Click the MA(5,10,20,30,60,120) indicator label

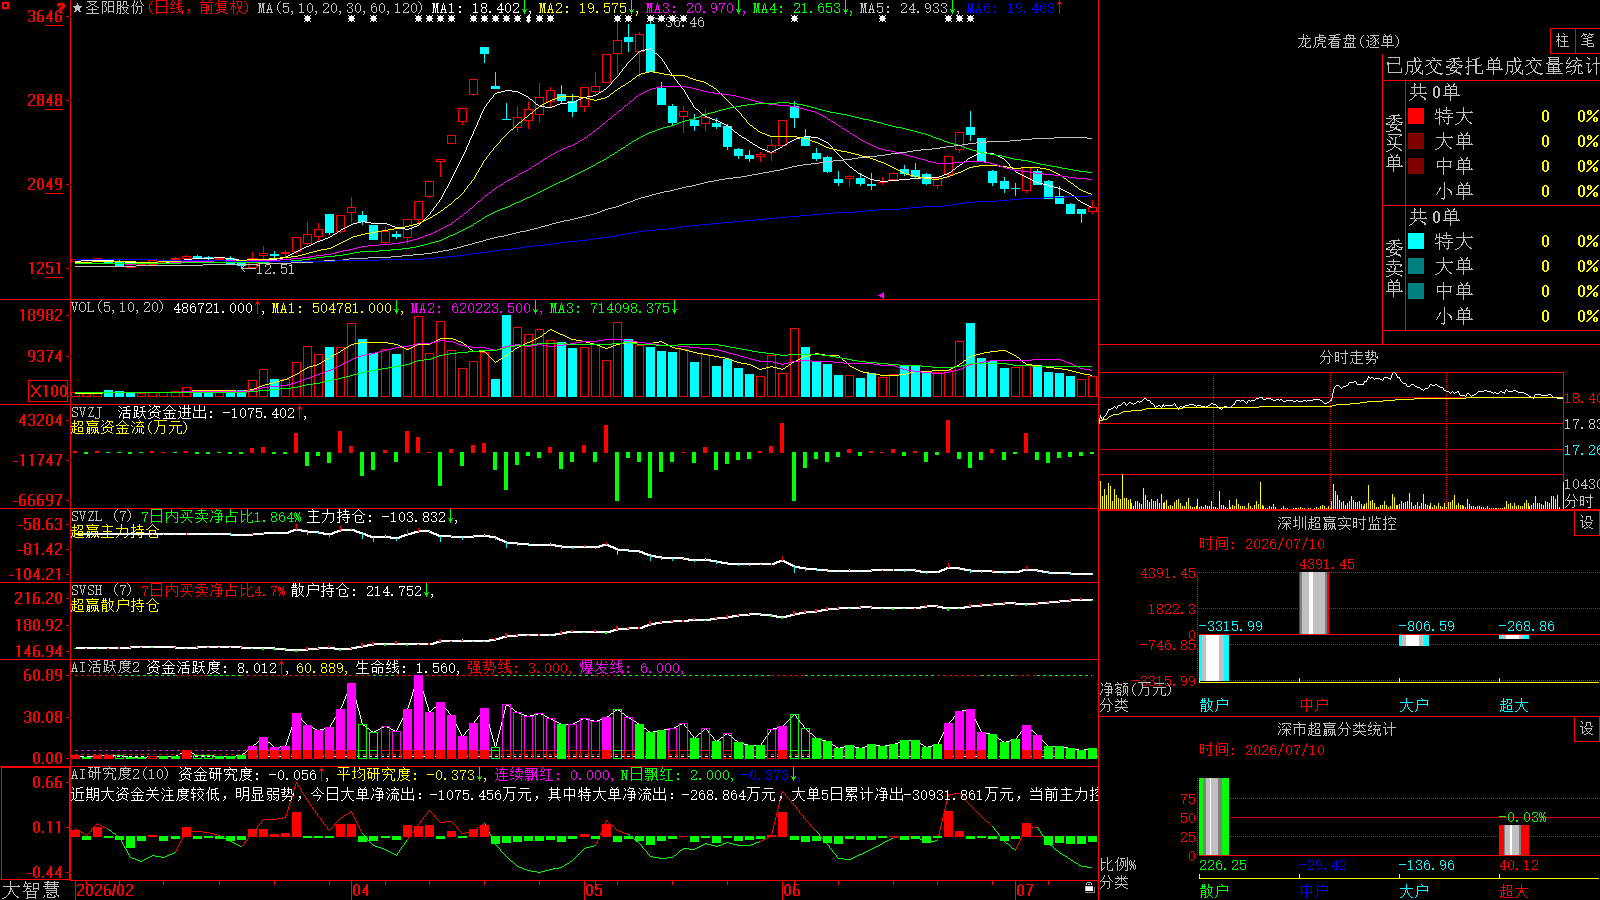click(339, 8)
